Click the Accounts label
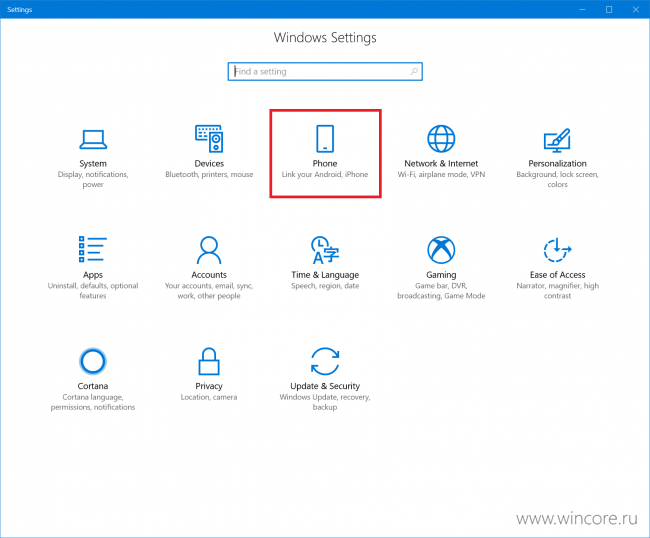This screenshot has height=538, width=650. [209, 275]
